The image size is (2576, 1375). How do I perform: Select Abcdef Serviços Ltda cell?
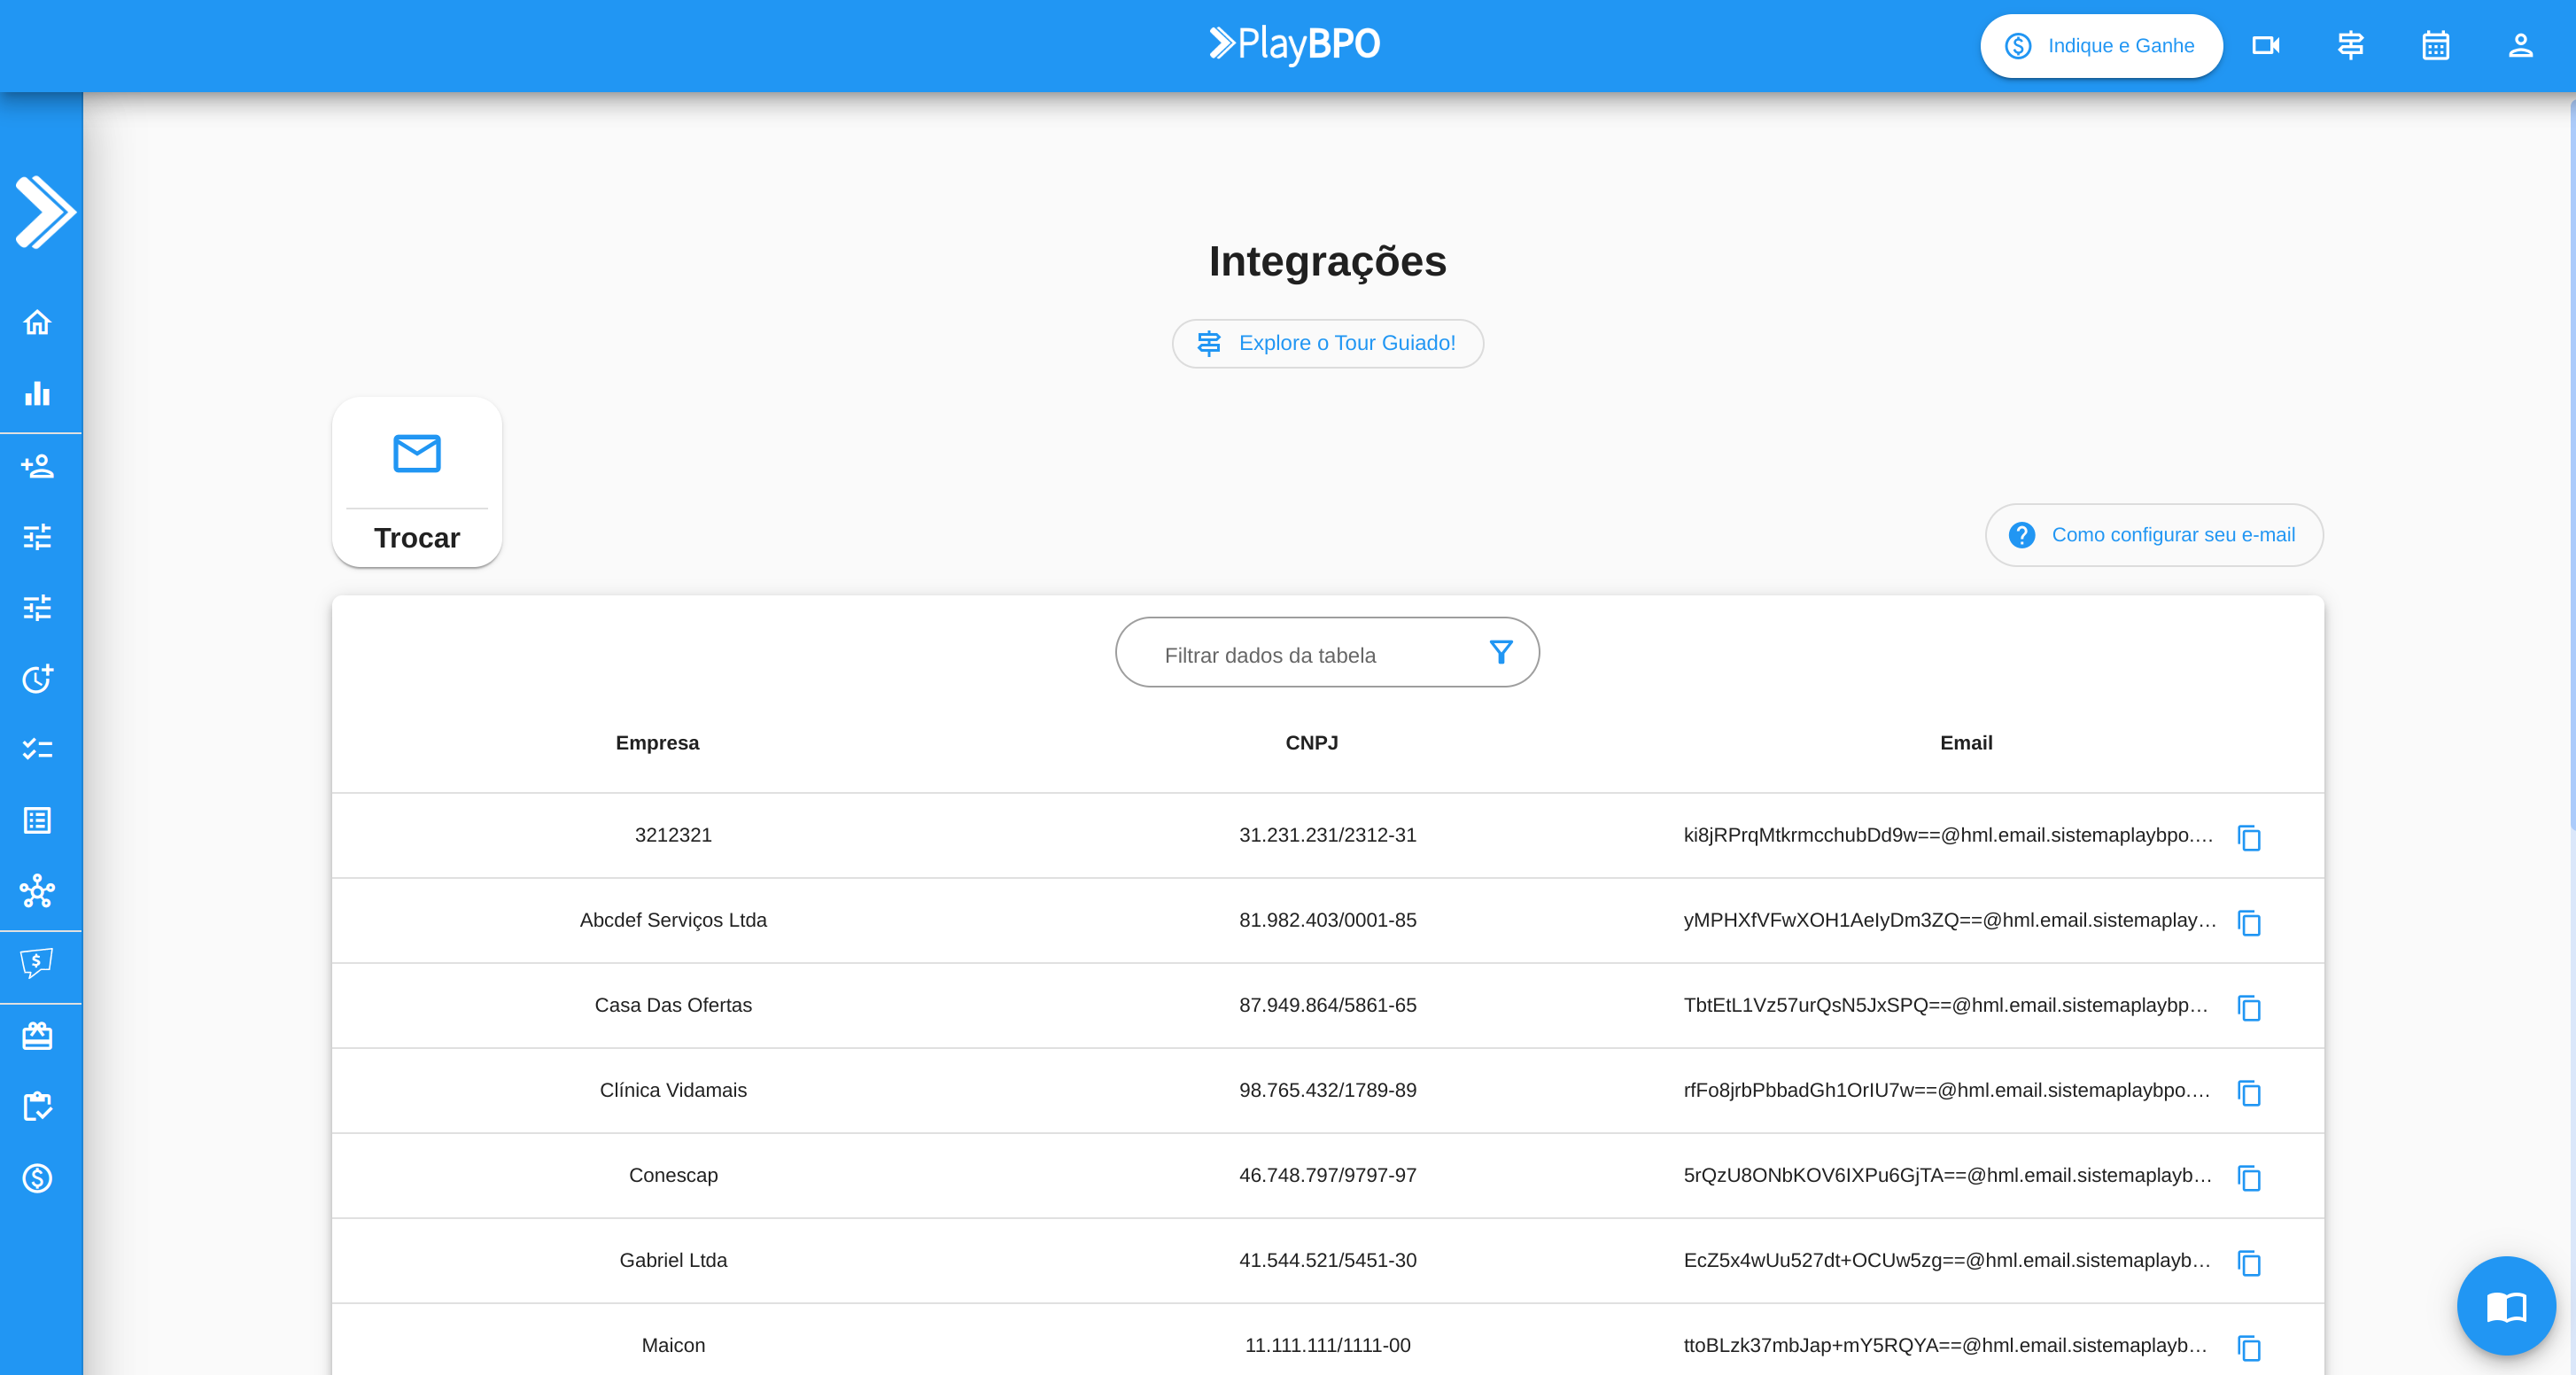[x=673, y=920]
